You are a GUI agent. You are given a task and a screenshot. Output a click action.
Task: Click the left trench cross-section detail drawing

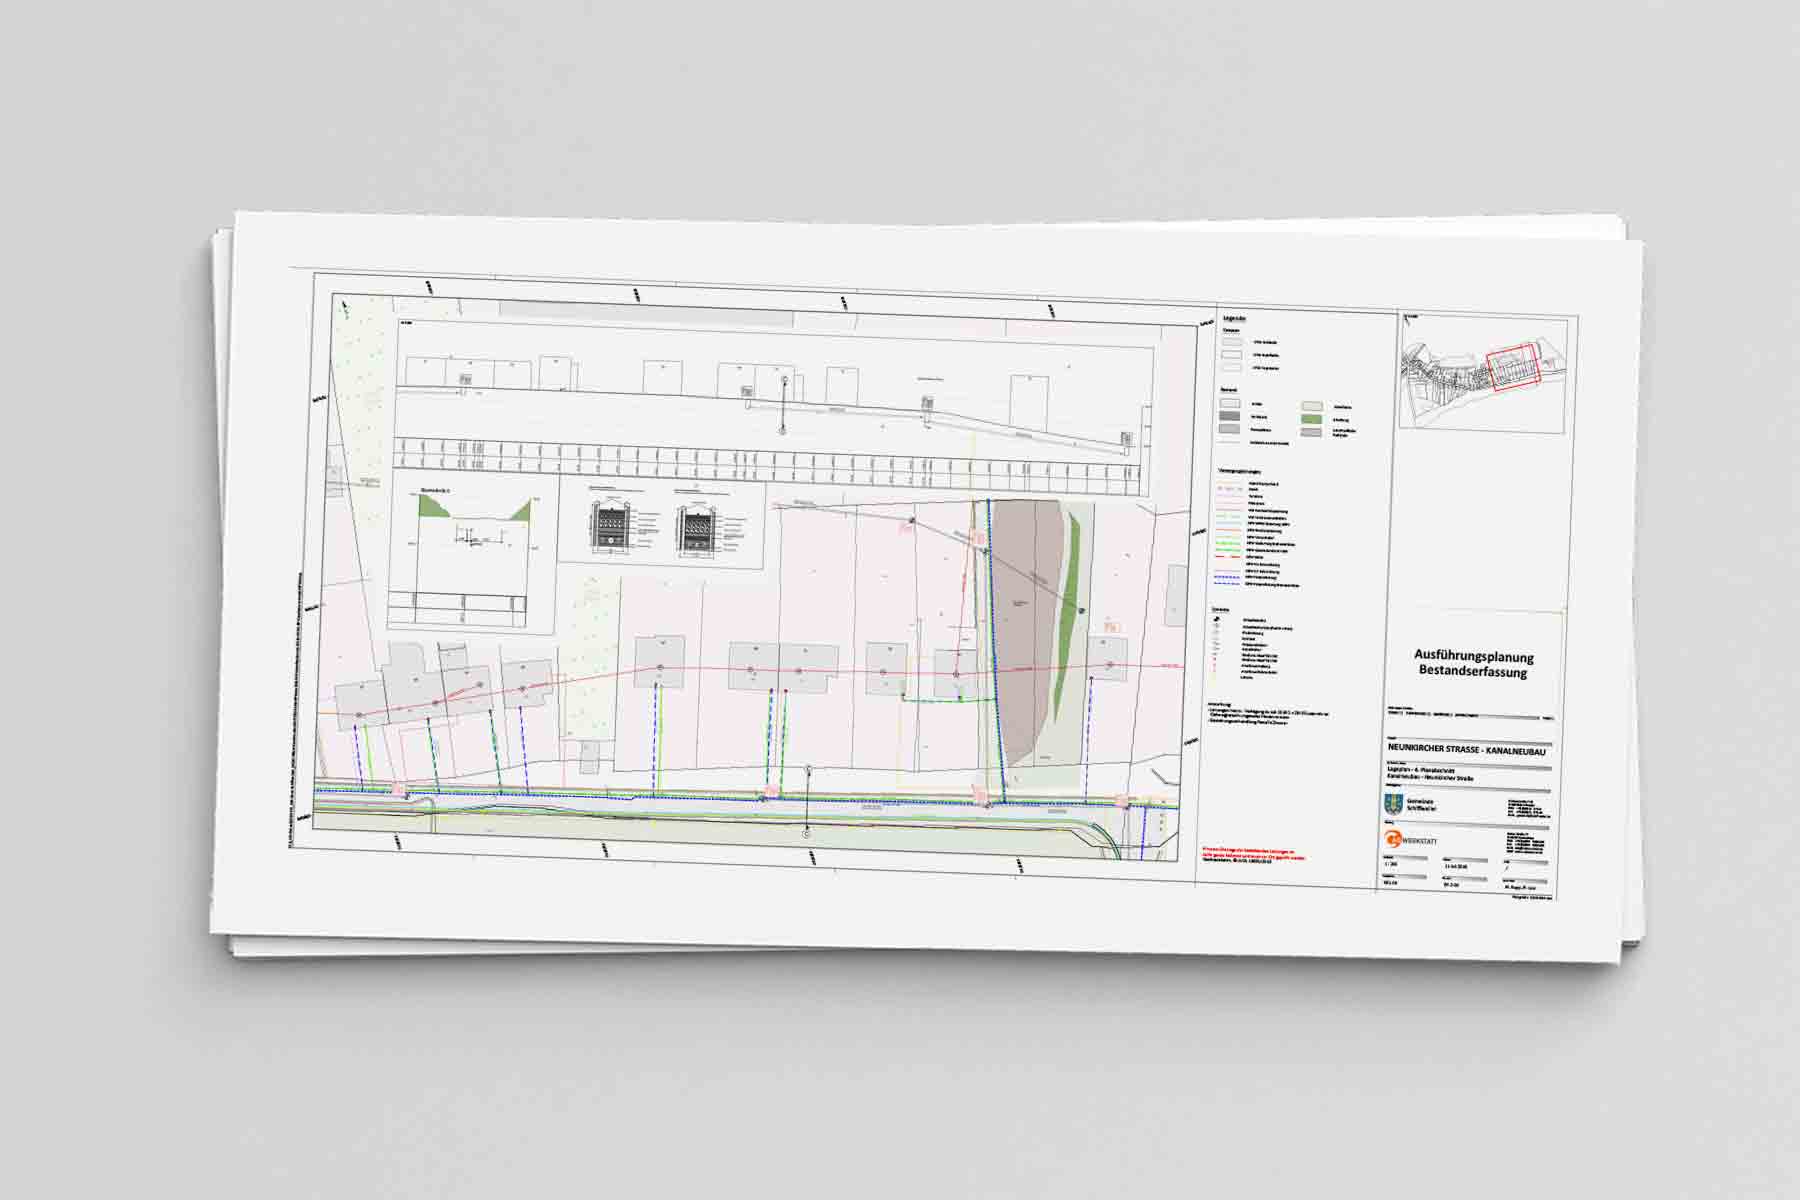click(609, 526)
